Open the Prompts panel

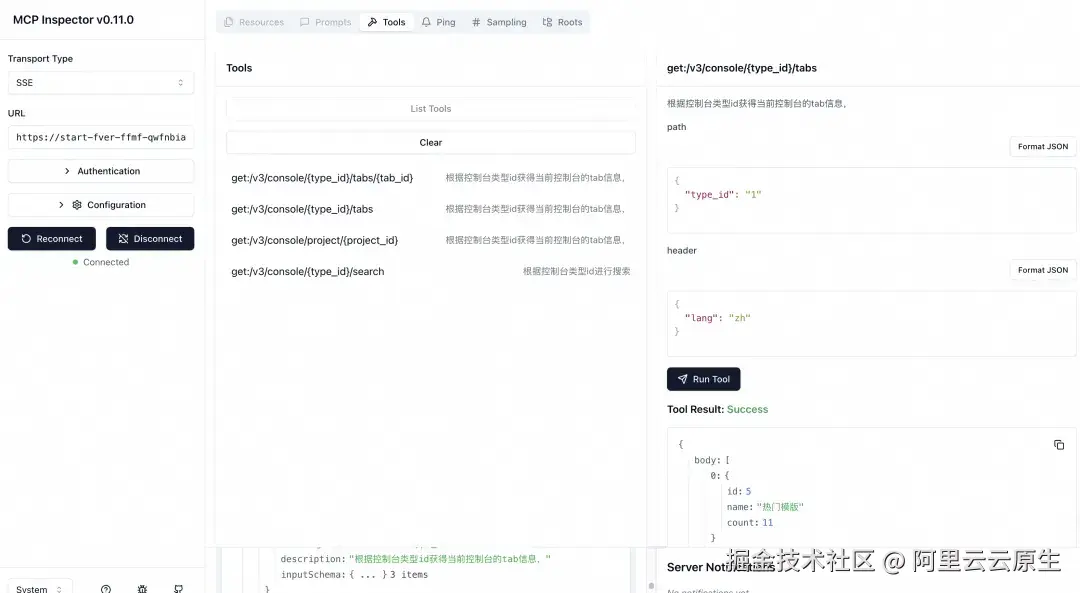tap(325, 21)
